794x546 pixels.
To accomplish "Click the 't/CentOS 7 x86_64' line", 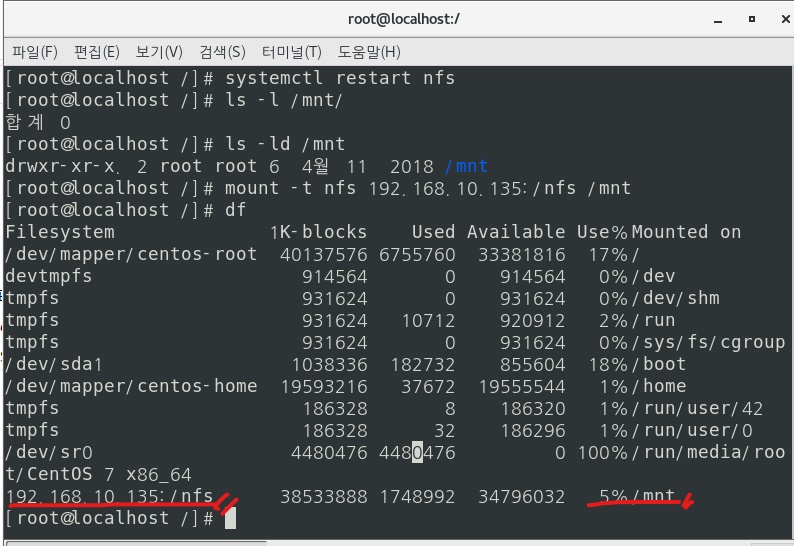I will [x=98, y=475].
